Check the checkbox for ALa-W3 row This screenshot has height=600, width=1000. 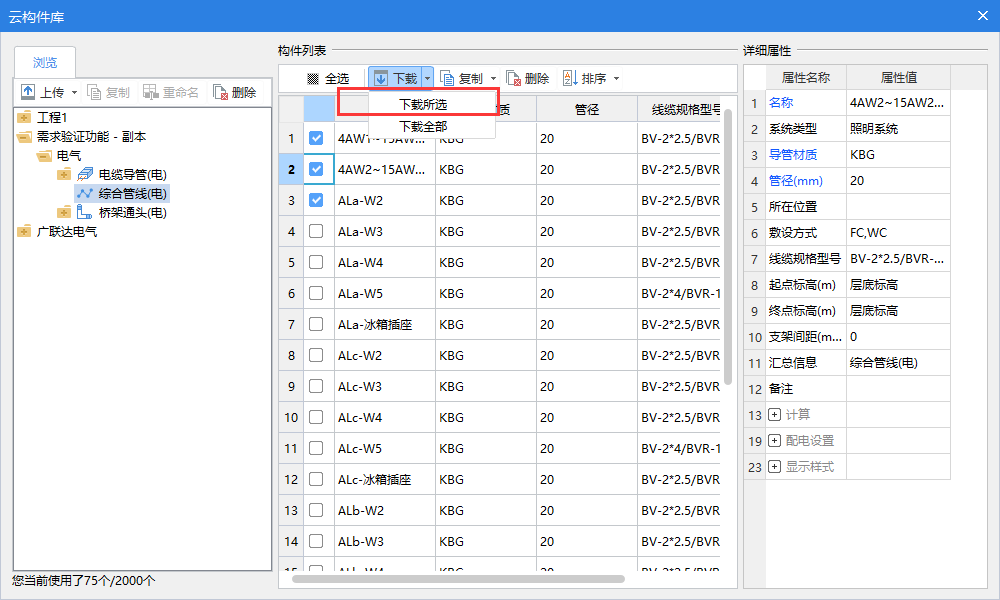pyautogui.click(x=316, y=232)
